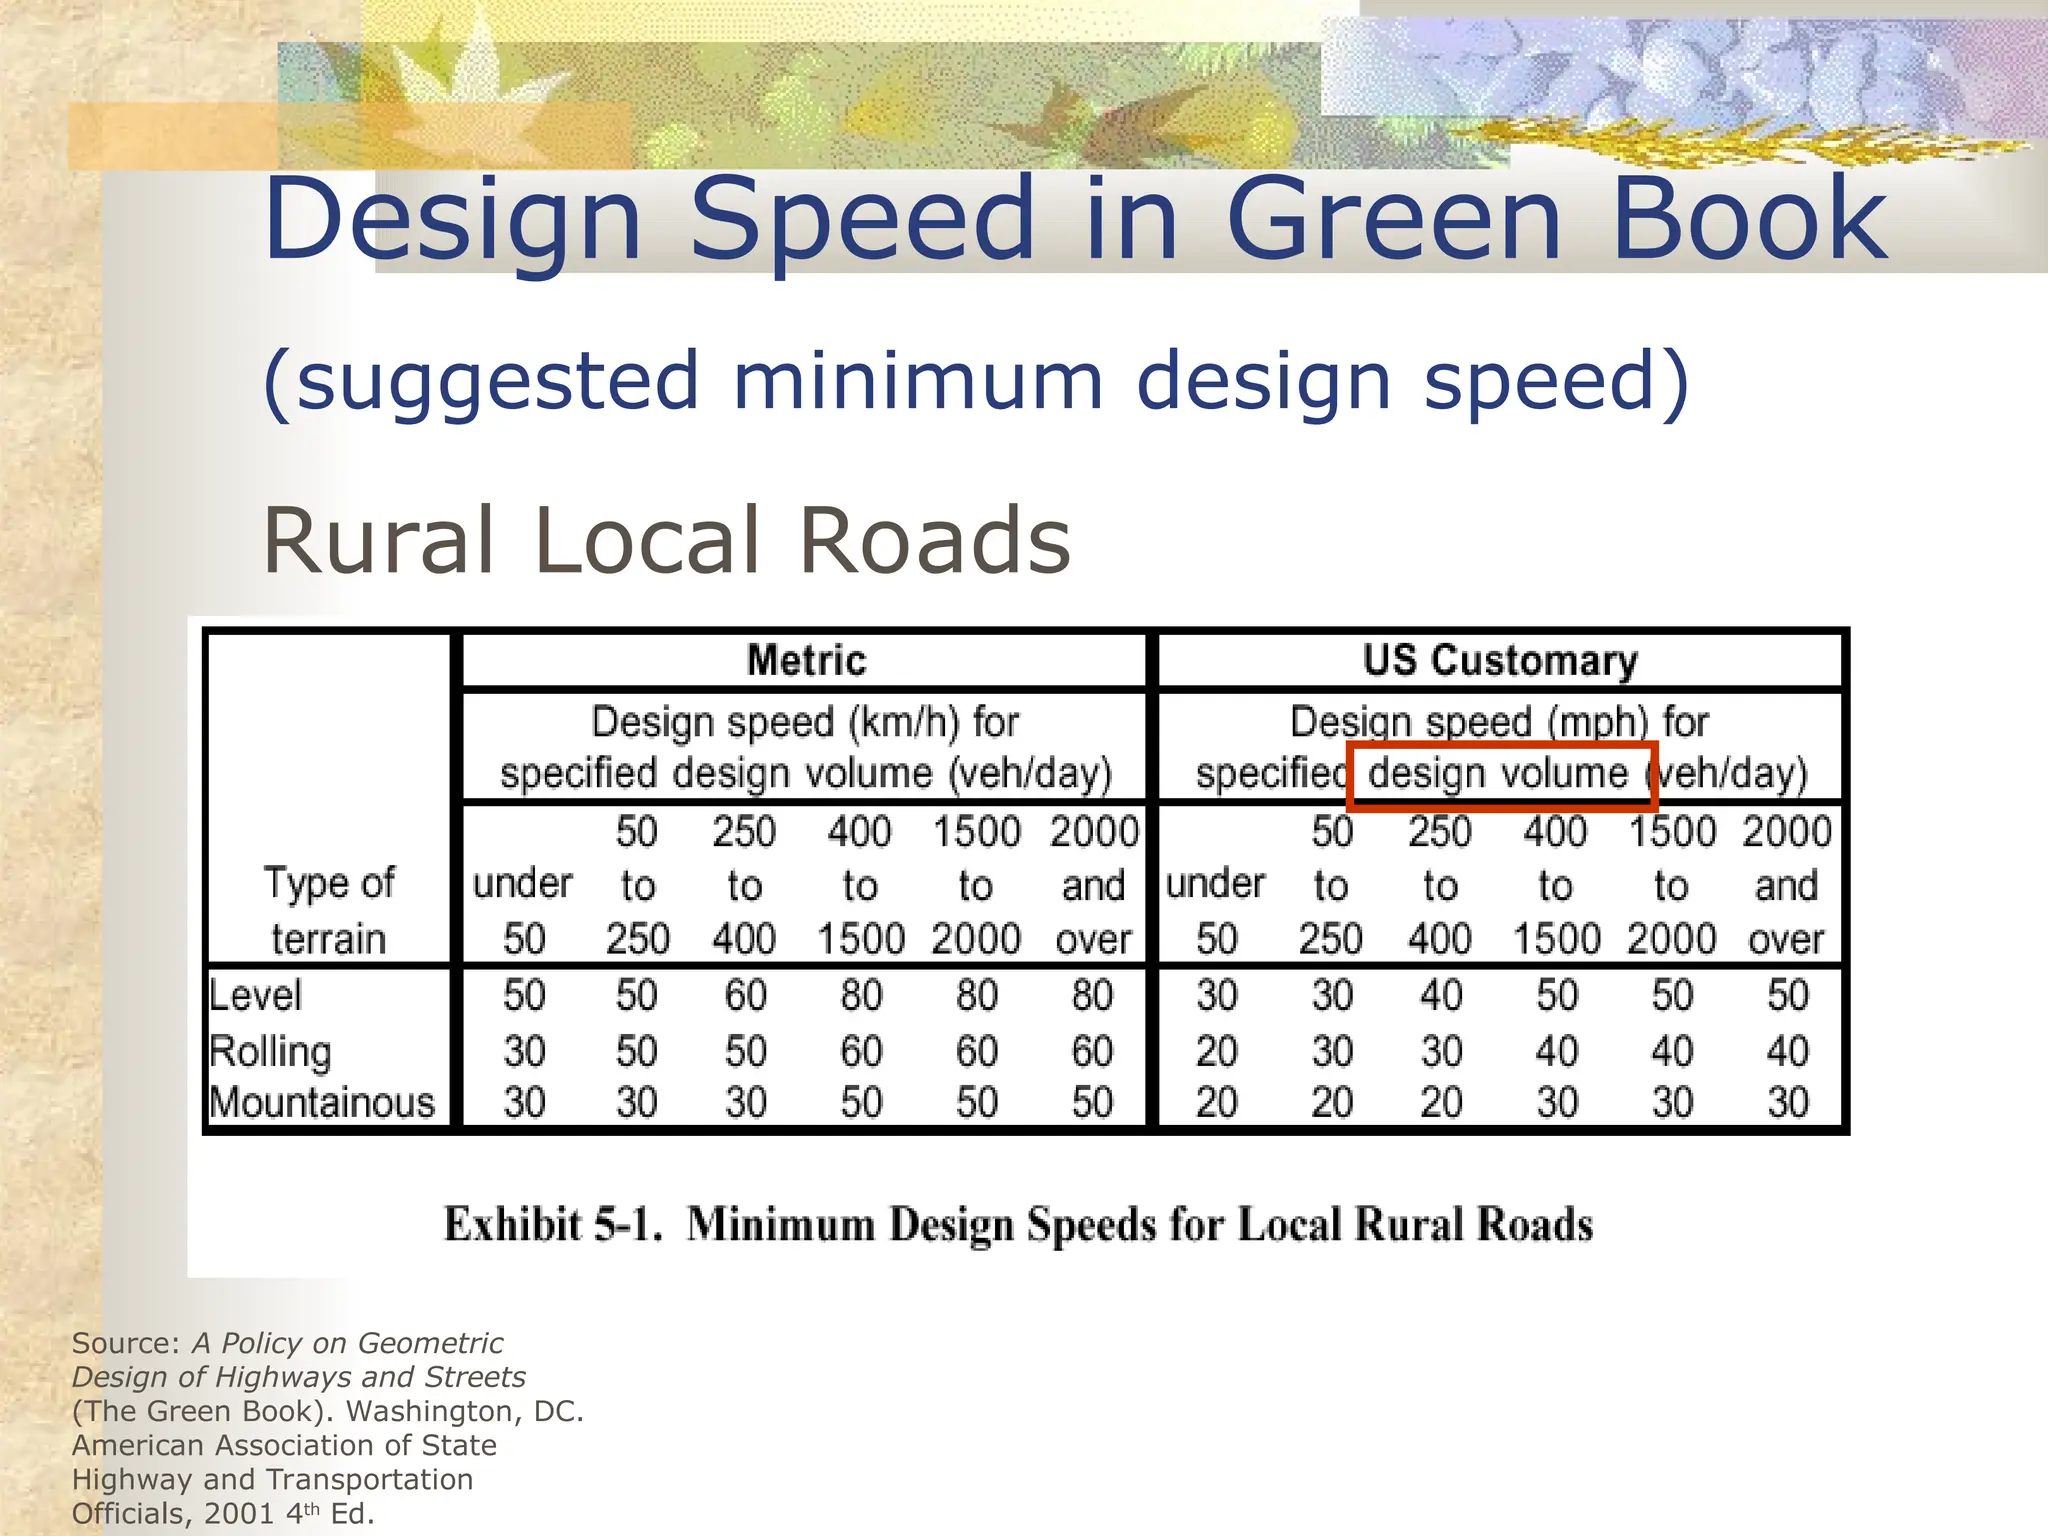Viewport: 2048px width, 1536px height.
Task: Click the "American Association of State" line
Action: (x=284, y=1445)
